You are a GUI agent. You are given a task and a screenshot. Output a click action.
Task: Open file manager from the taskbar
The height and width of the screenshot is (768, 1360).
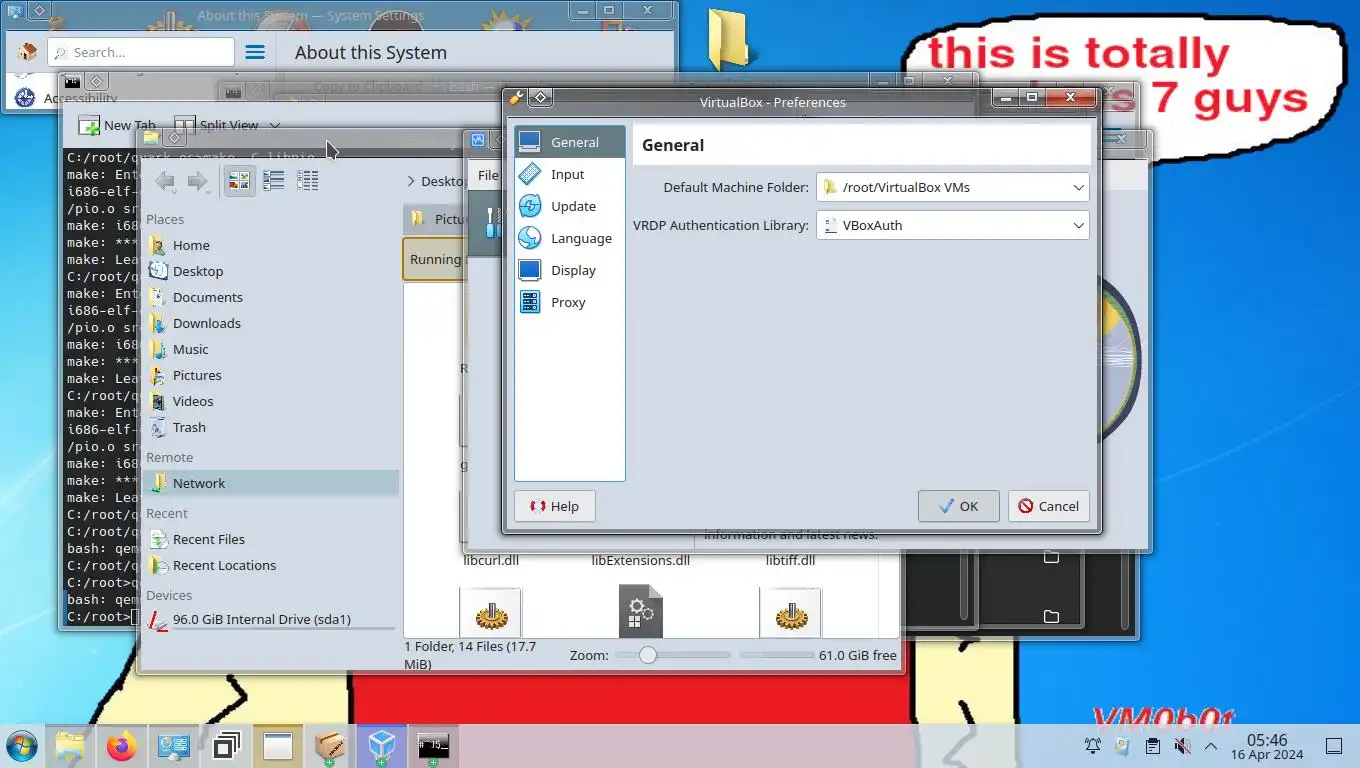[x=70, y=746]
